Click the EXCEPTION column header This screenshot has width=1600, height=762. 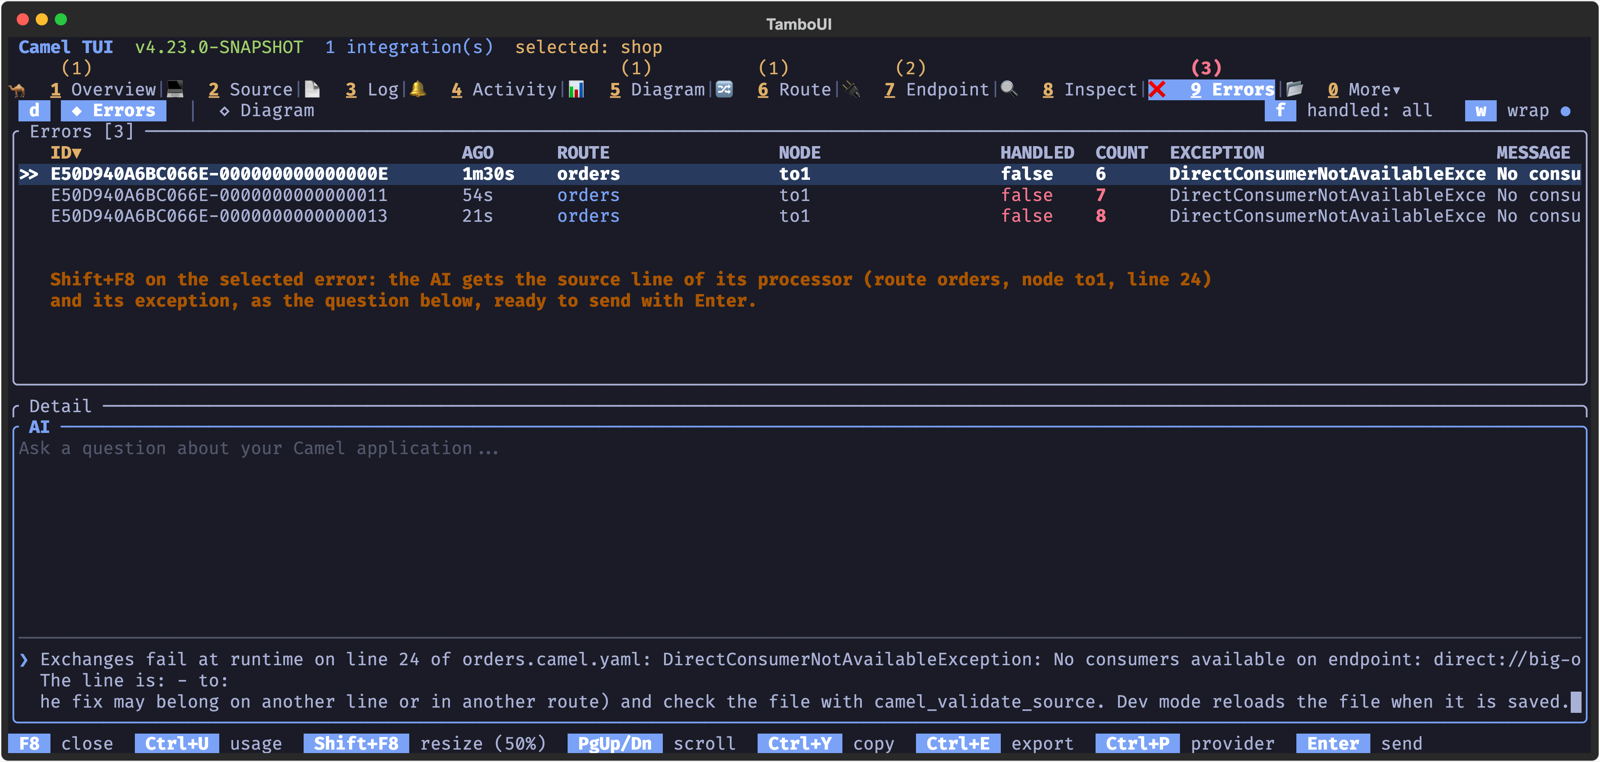pyautogui.click(x=1217, y=153)
